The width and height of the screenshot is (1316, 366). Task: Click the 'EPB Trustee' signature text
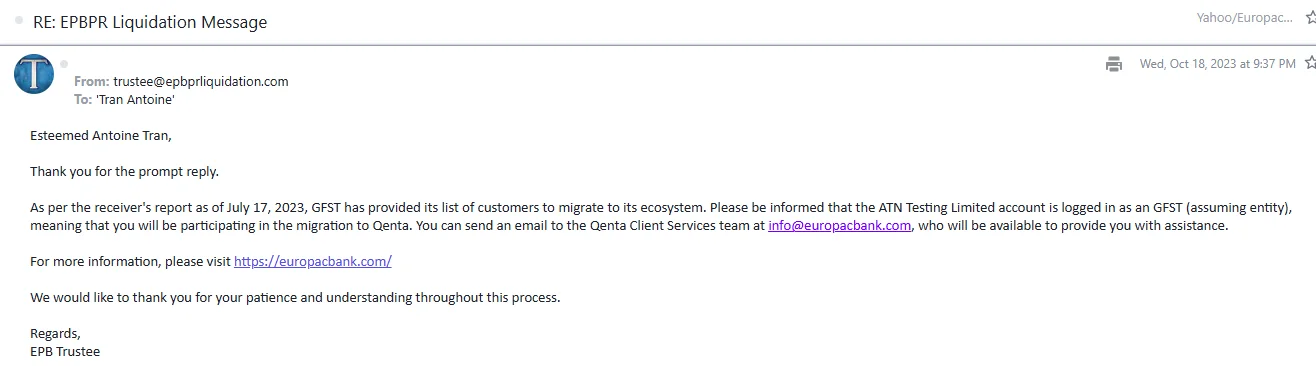(x=65, y=352)
